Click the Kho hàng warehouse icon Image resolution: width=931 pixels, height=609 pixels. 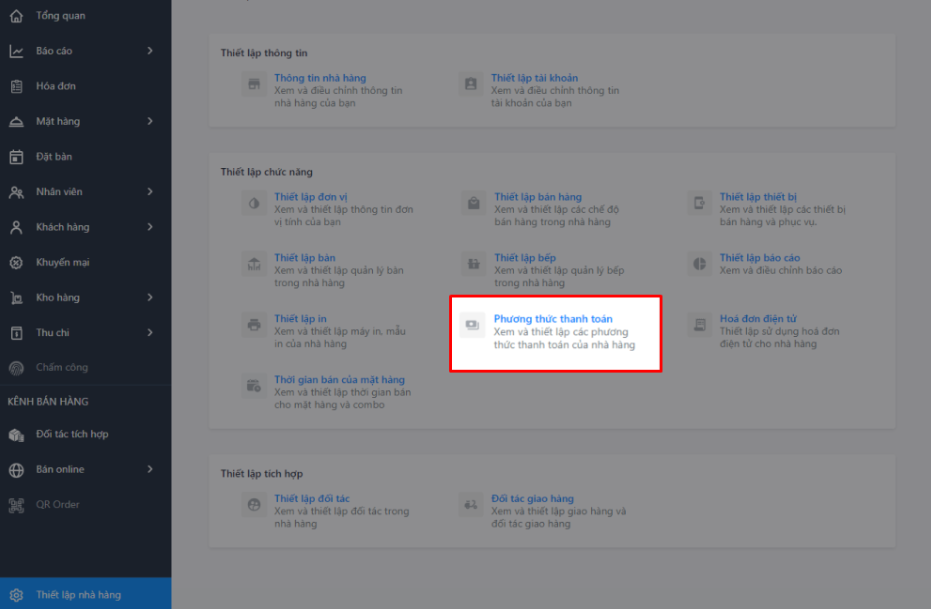tap(16, 297)
